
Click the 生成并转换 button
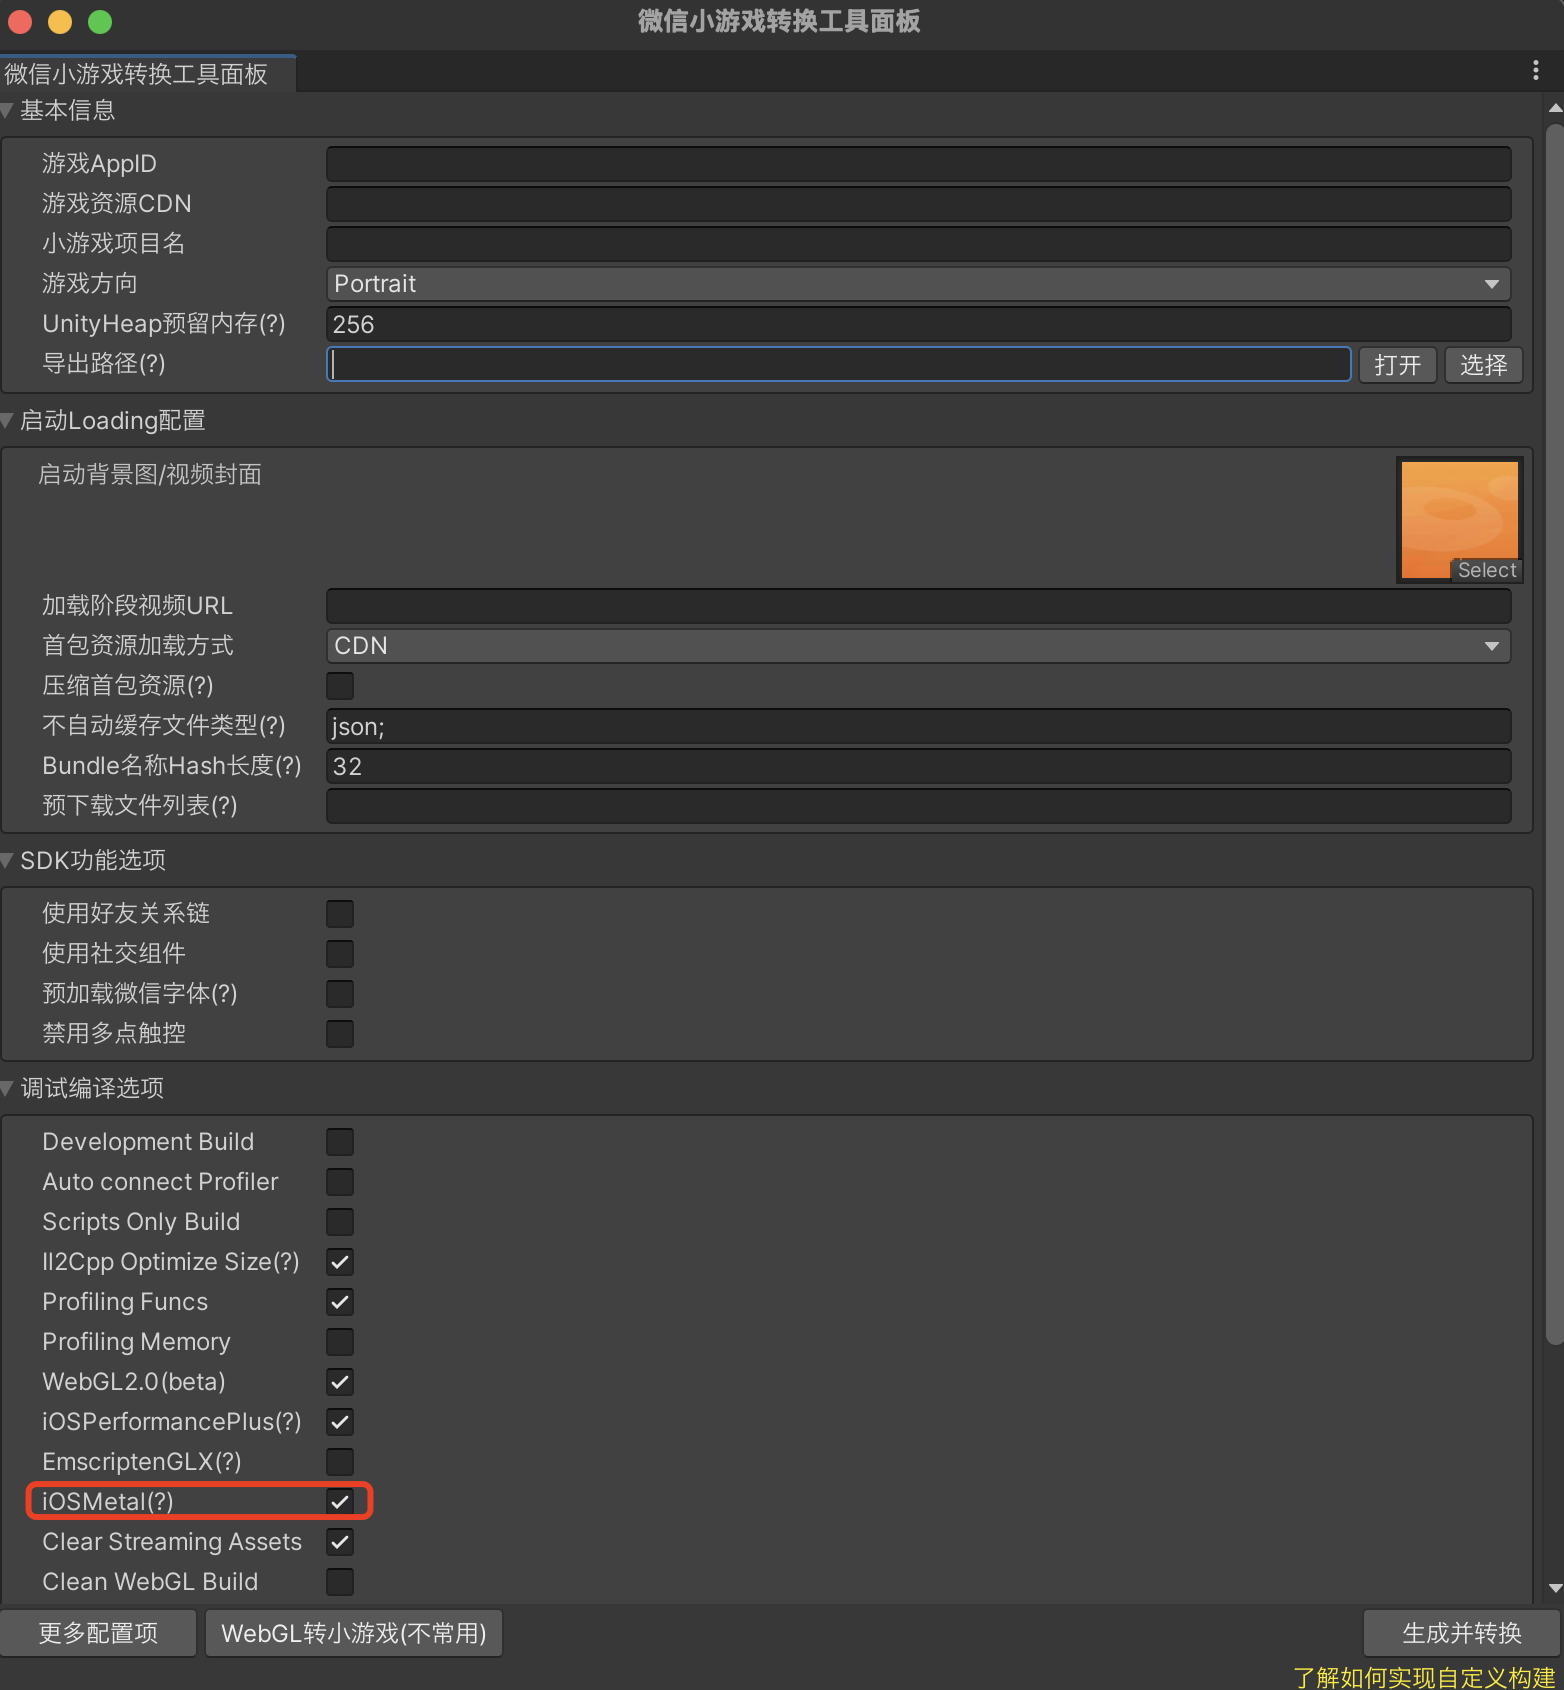[1462, 1633]
